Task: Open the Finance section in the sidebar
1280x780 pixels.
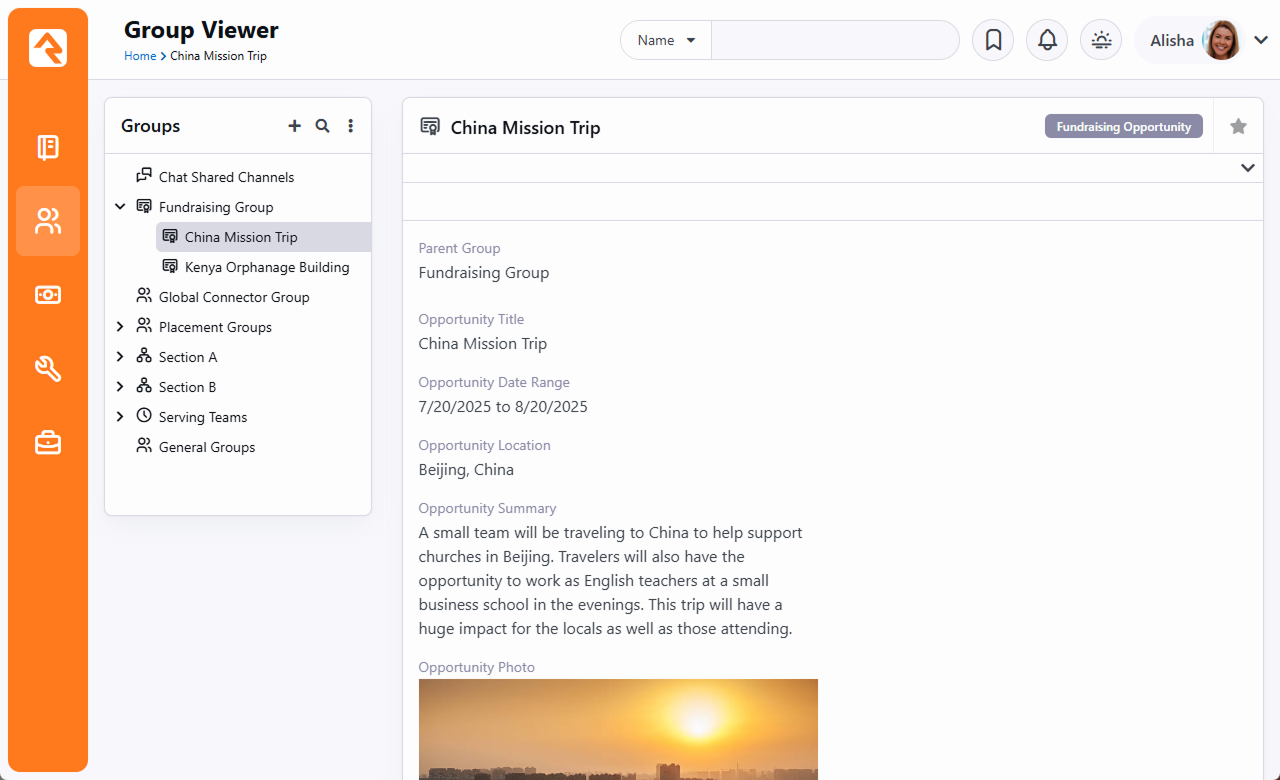Action: click(48, 294)
